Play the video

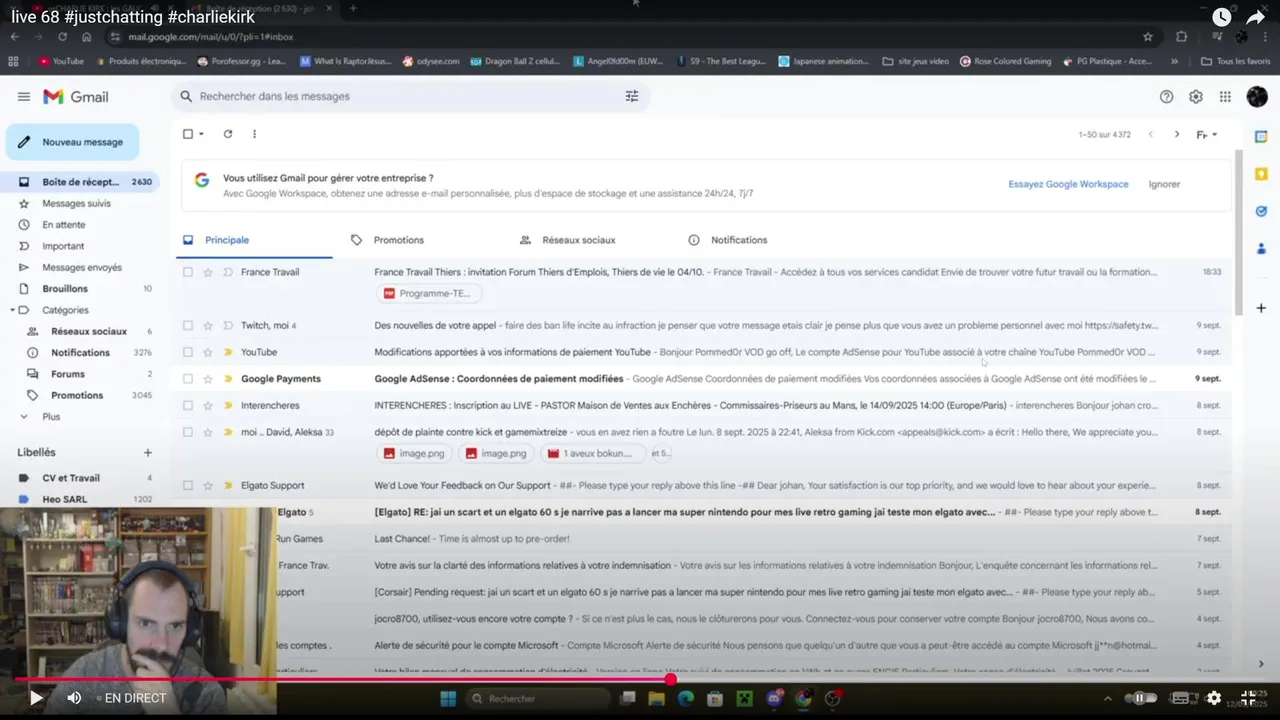[36, 698]
